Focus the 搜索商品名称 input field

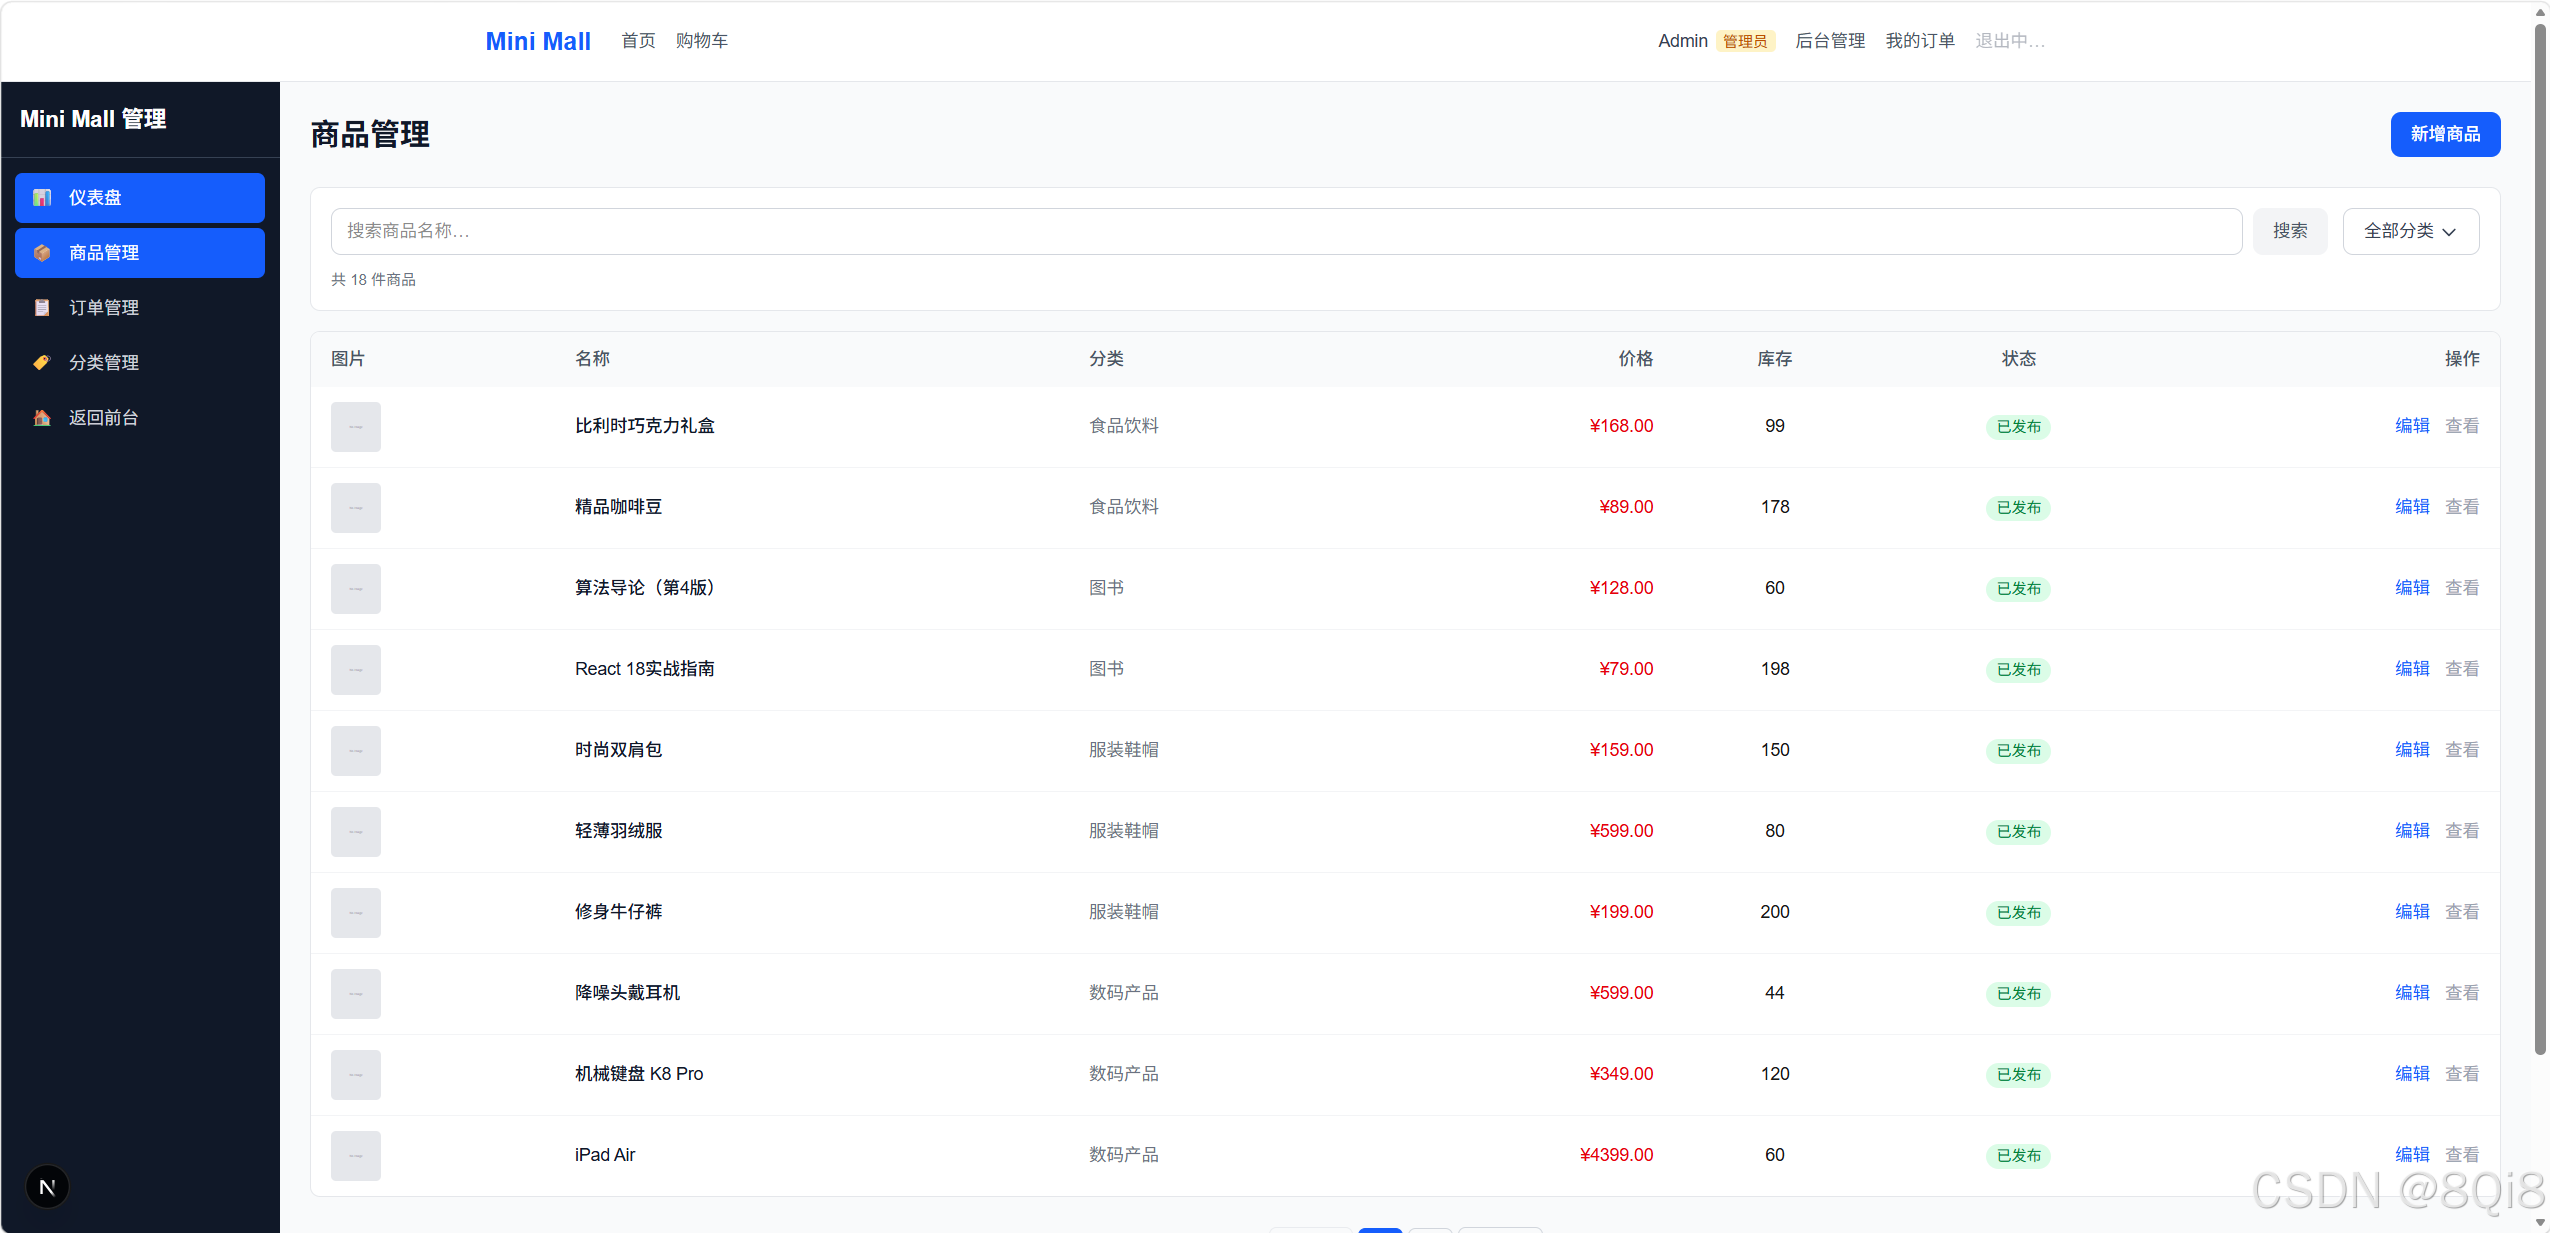point(1286,231)
